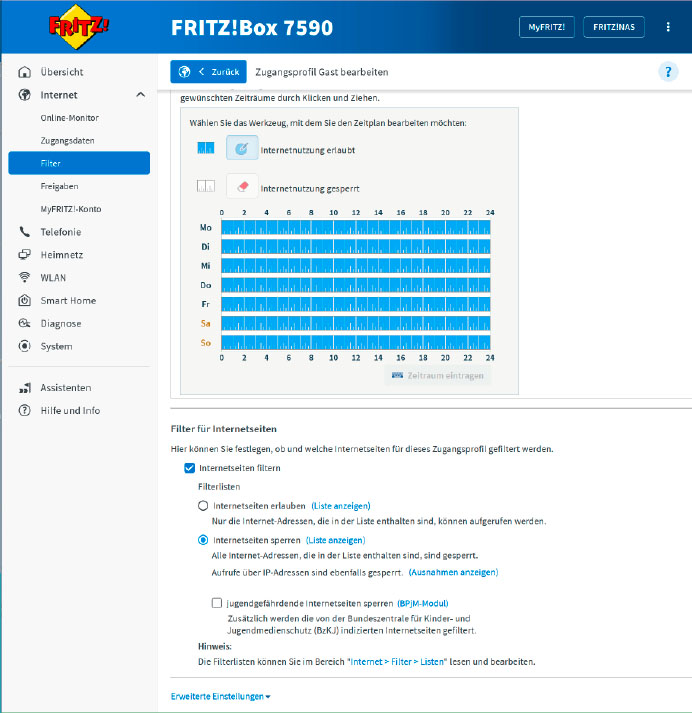
Task: Click the white blocked-time legend icon
Action: point(206,186)
